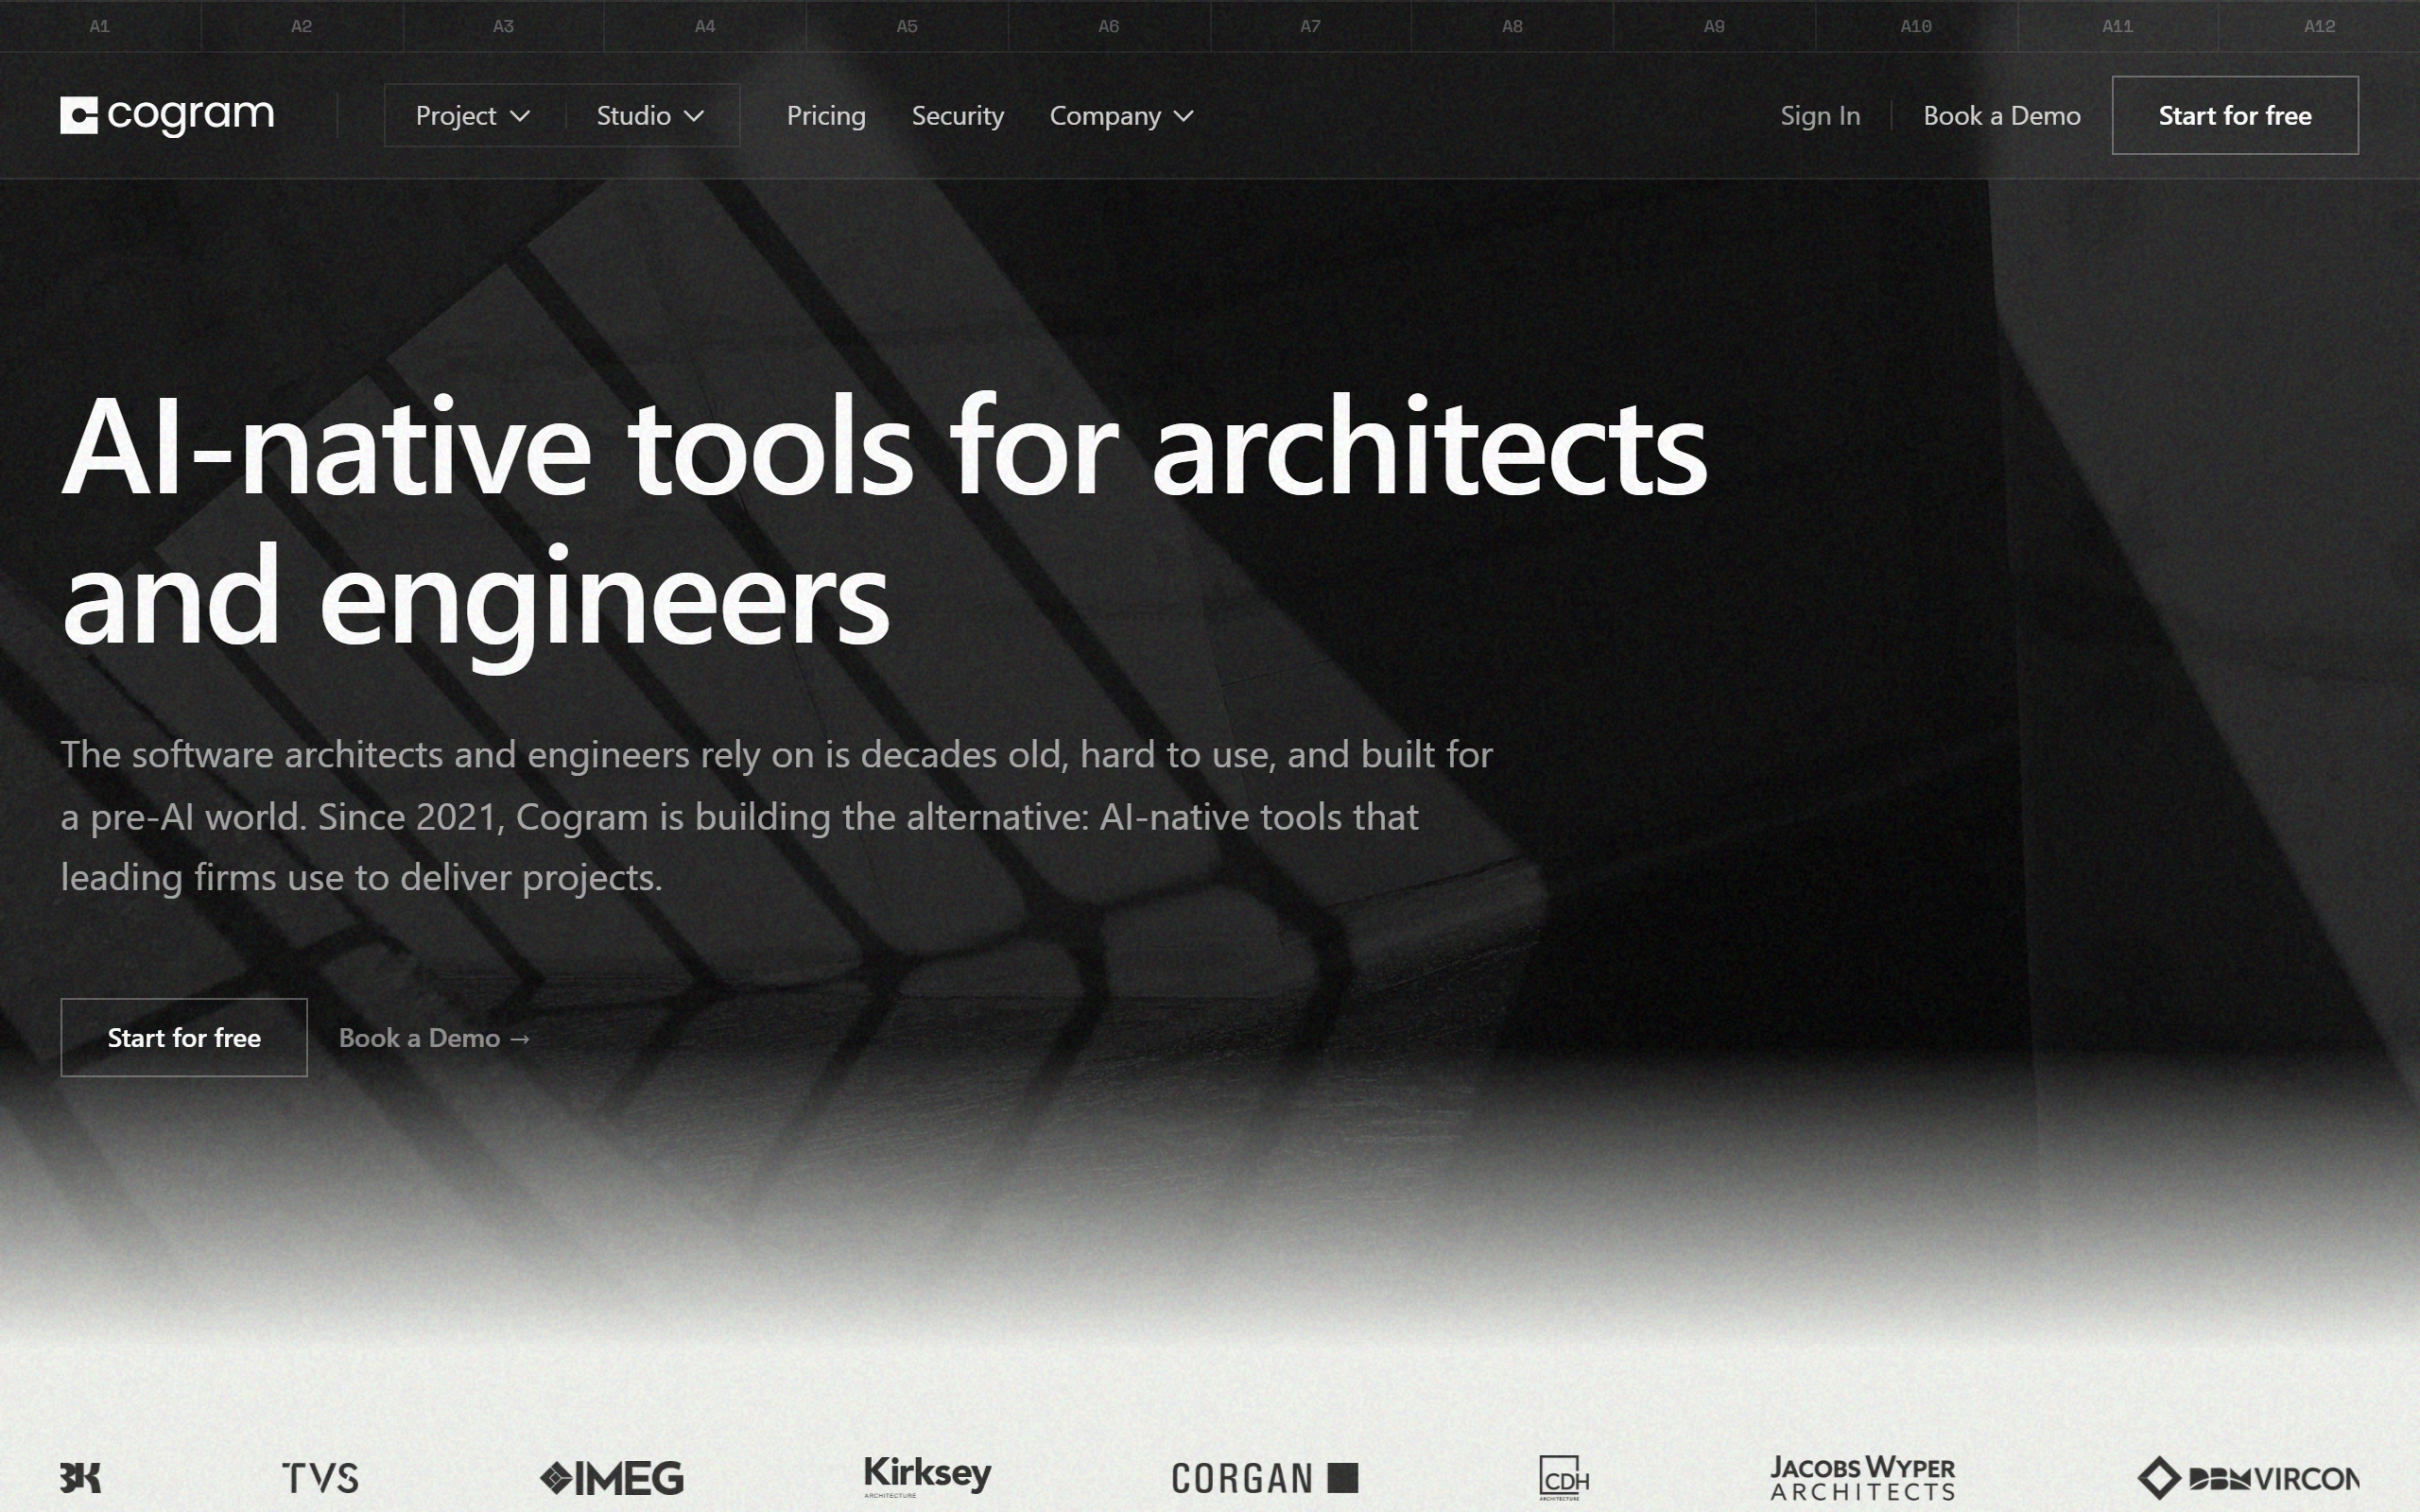This screenshot has height=1512, width=2420.
Task: Click Sign In in the header
Action: click(1820, 116)
